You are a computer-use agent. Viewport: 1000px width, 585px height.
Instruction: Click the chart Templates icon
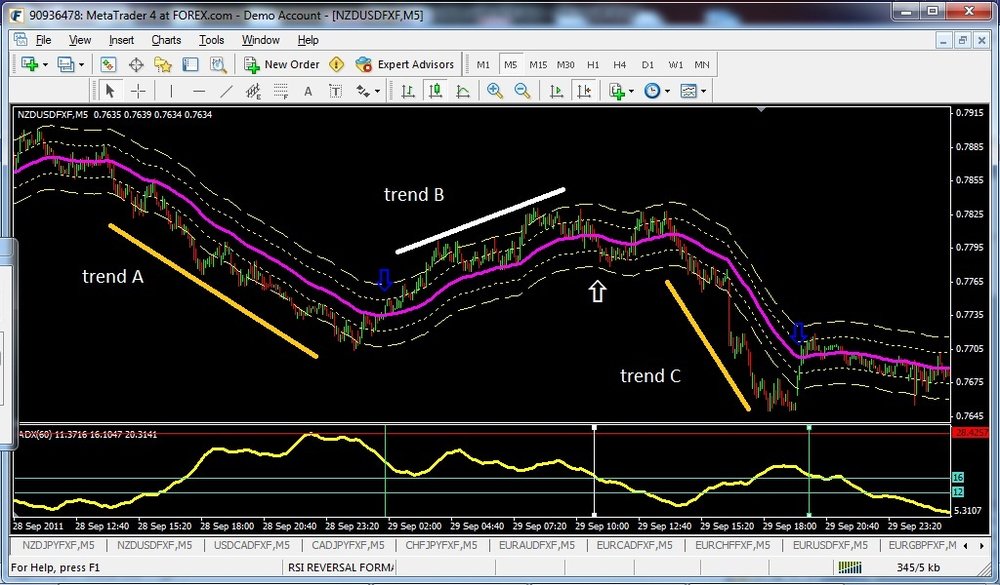(688, 91)
